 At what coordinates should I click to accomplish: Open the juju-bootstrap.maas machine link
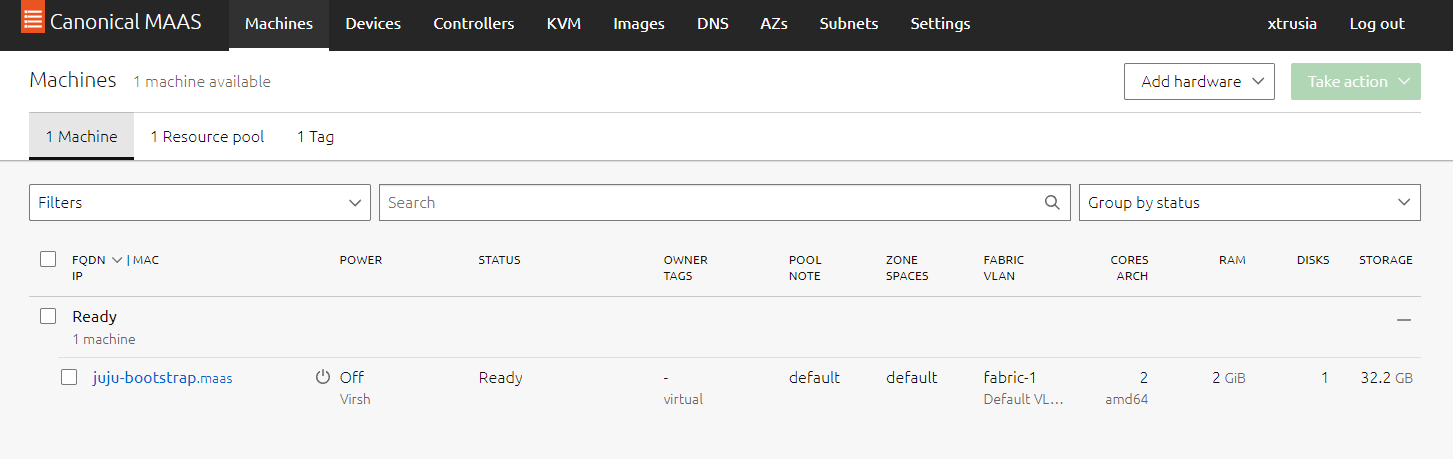[x=162, y=378]
